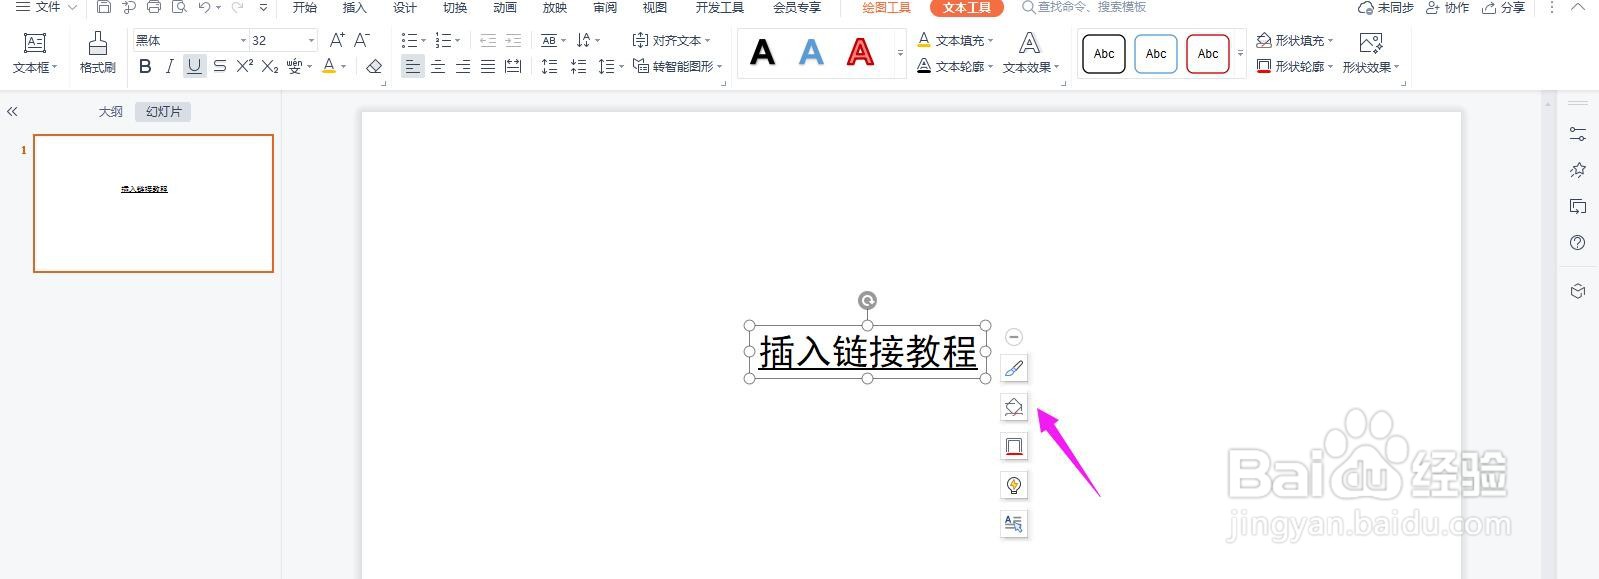1599x579 pixels.
Task: Click the 格式刷 format painter icon
Action: coord(97,53)
